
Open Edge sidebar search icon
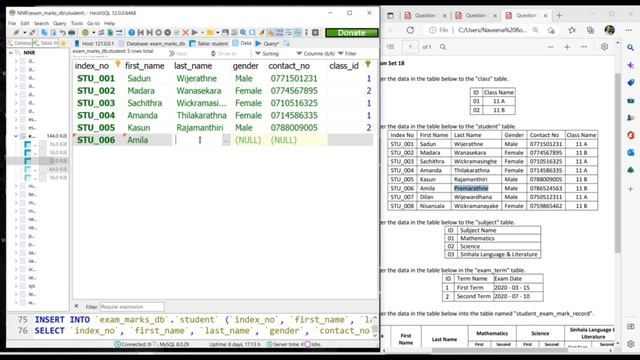(631, 48)
